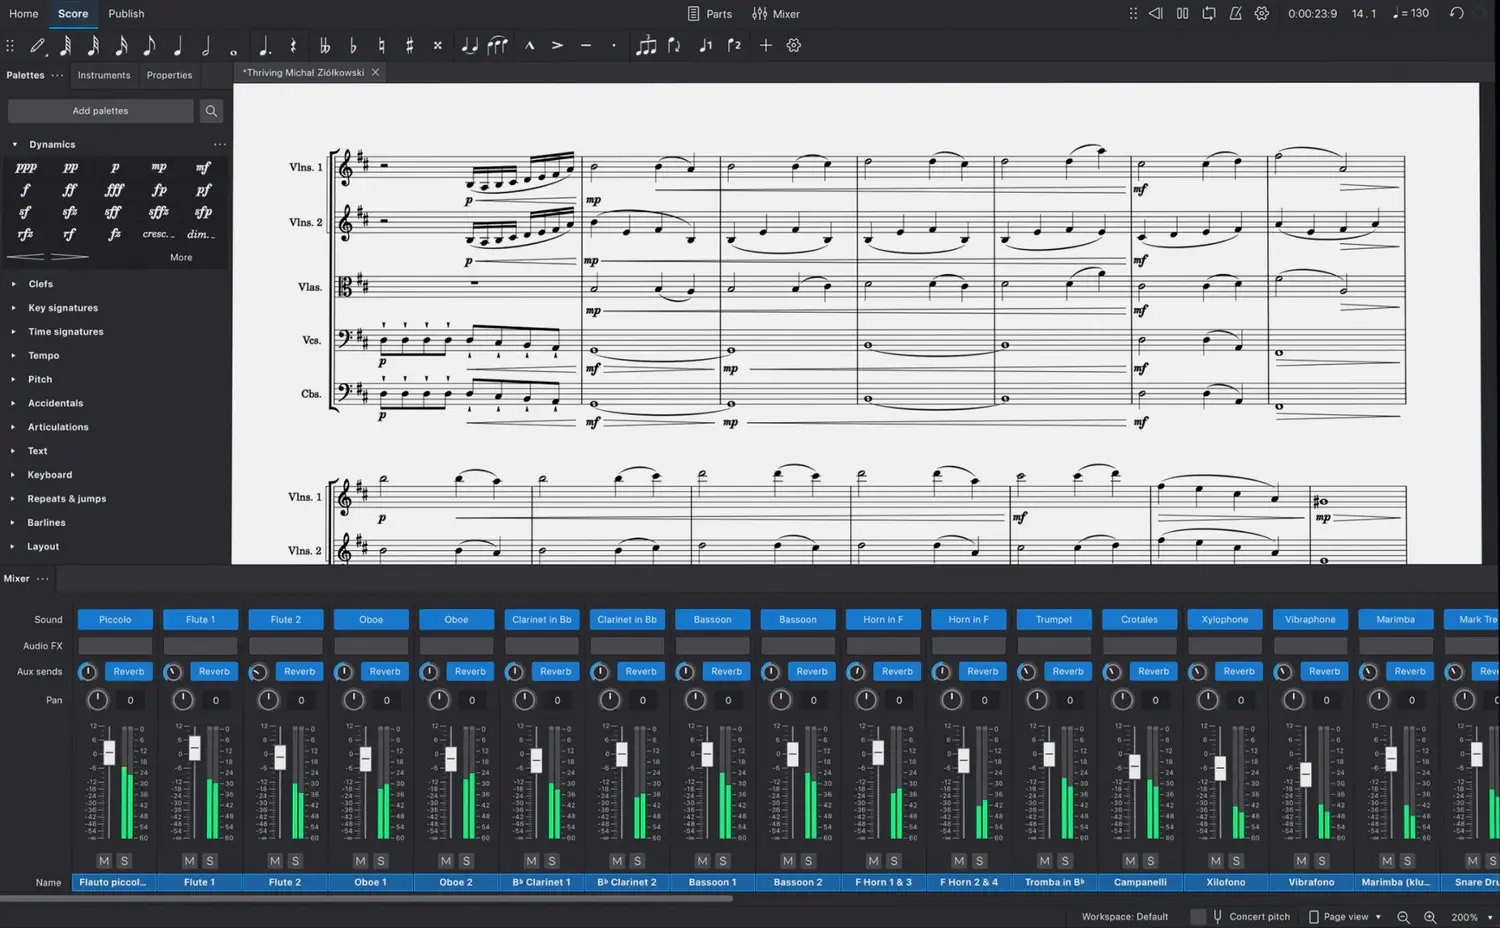Toggle the metronome icon
Image resolution: width=1500 pixels, height=928 pixels.
click(1235, 14)
